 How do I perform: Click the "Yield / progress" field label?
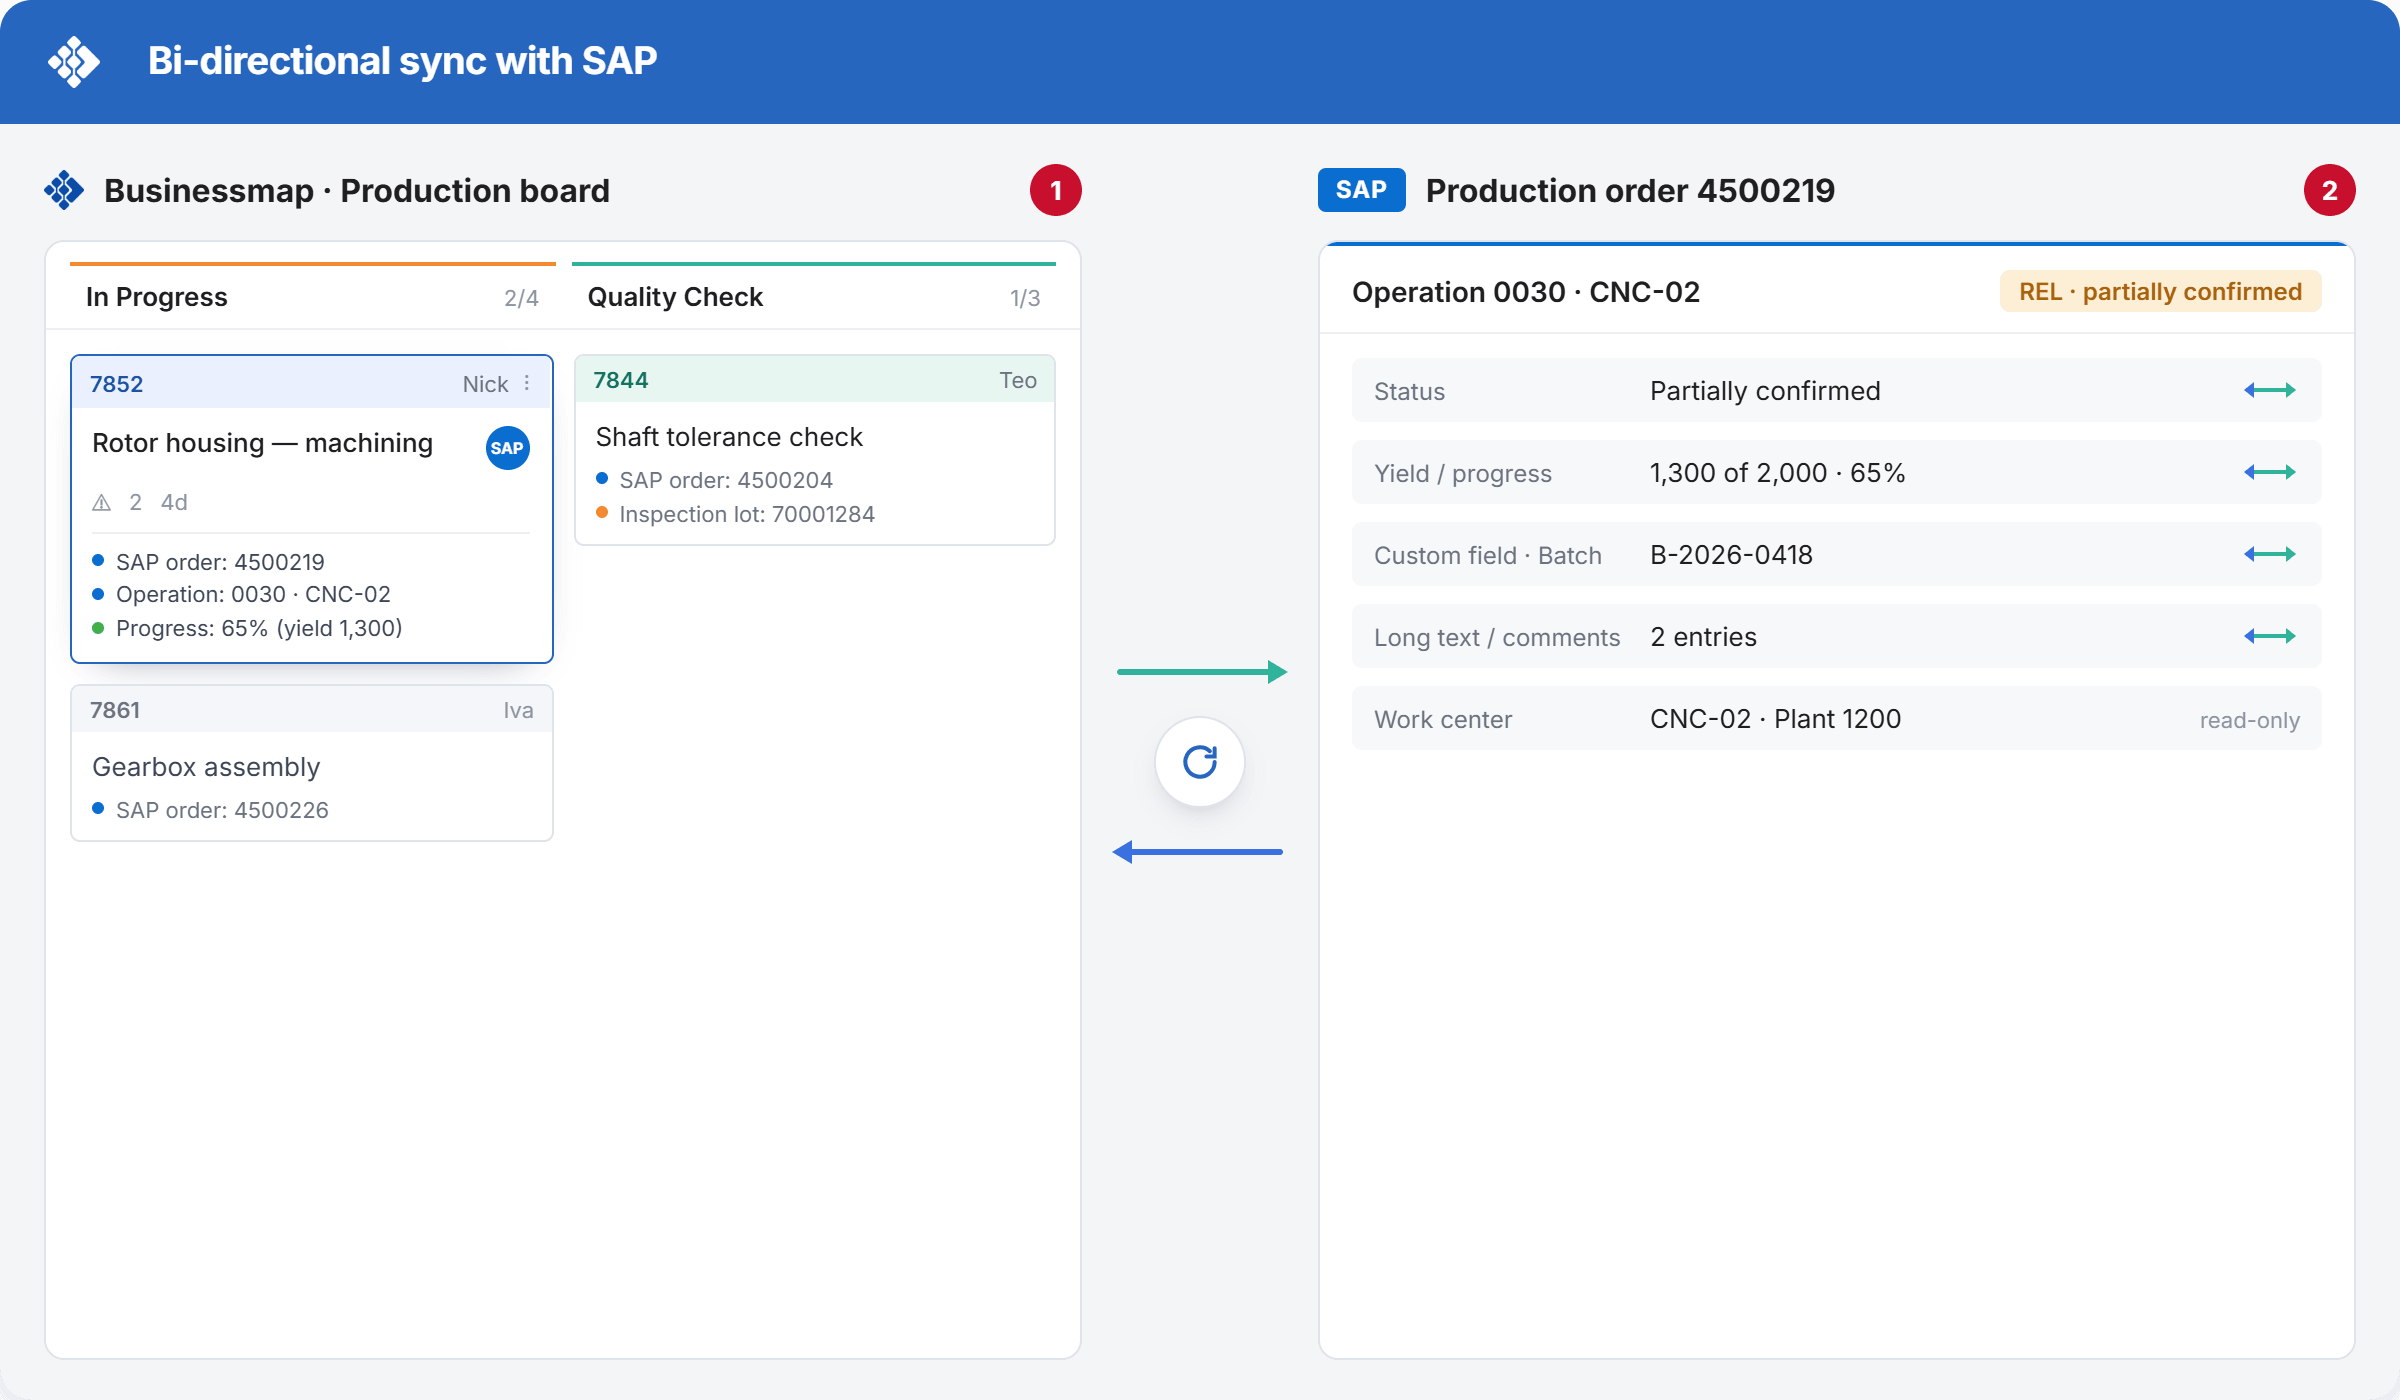1463,473
